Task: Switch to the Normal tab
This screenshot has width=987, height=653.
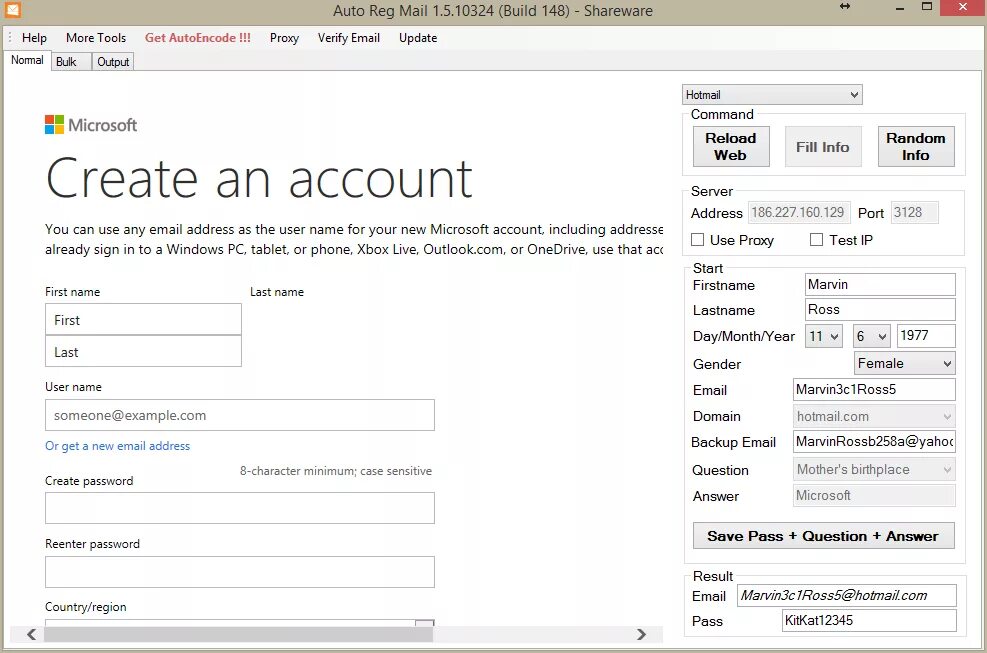Action: 27,60
